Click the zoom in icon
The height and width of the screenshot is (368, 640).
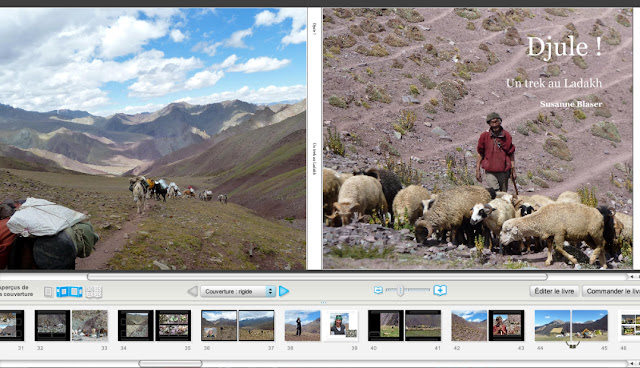(440, 290)
